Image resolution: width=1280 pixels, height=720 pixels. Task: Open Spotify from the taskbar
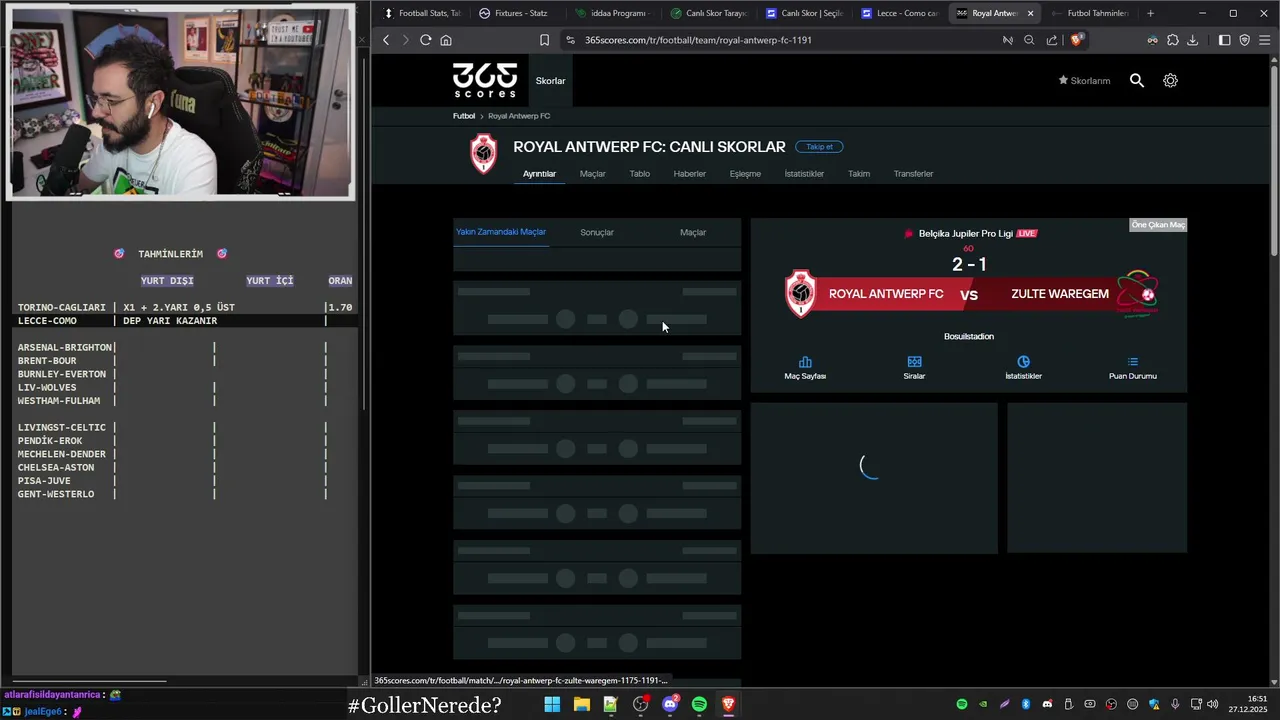point(699,704)
